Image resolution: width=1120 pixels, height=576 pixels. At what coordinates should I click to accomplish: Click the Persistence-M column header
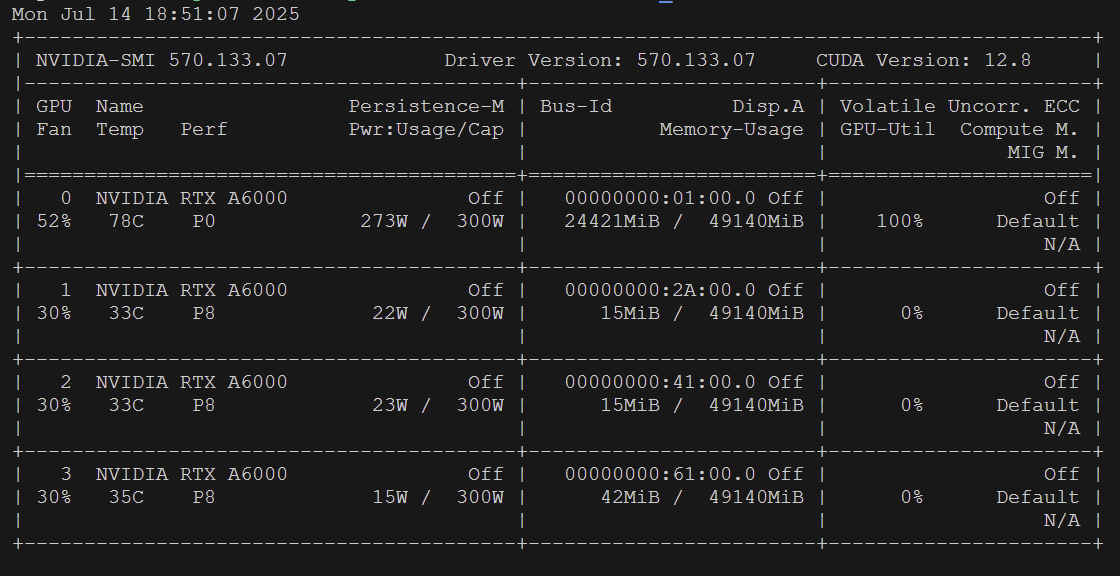coord(426,106)
